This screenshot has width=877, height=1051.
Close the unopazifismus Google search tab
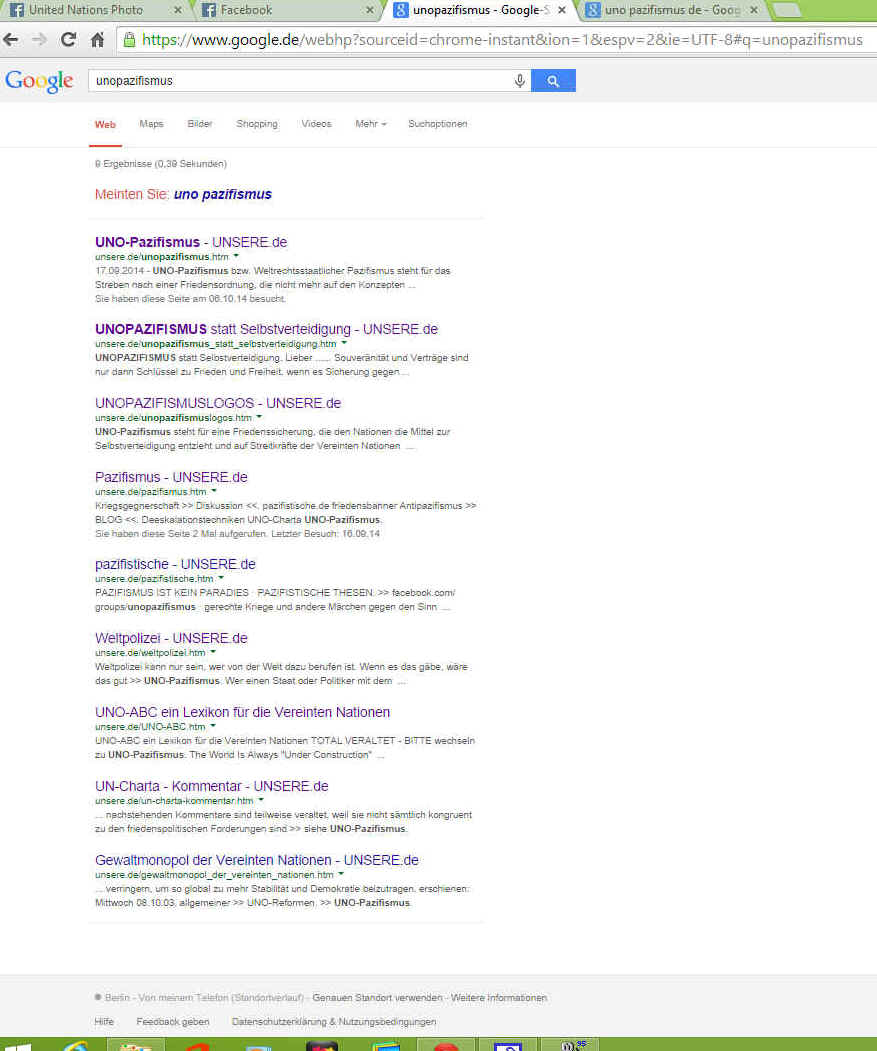[x=562, y=10]
